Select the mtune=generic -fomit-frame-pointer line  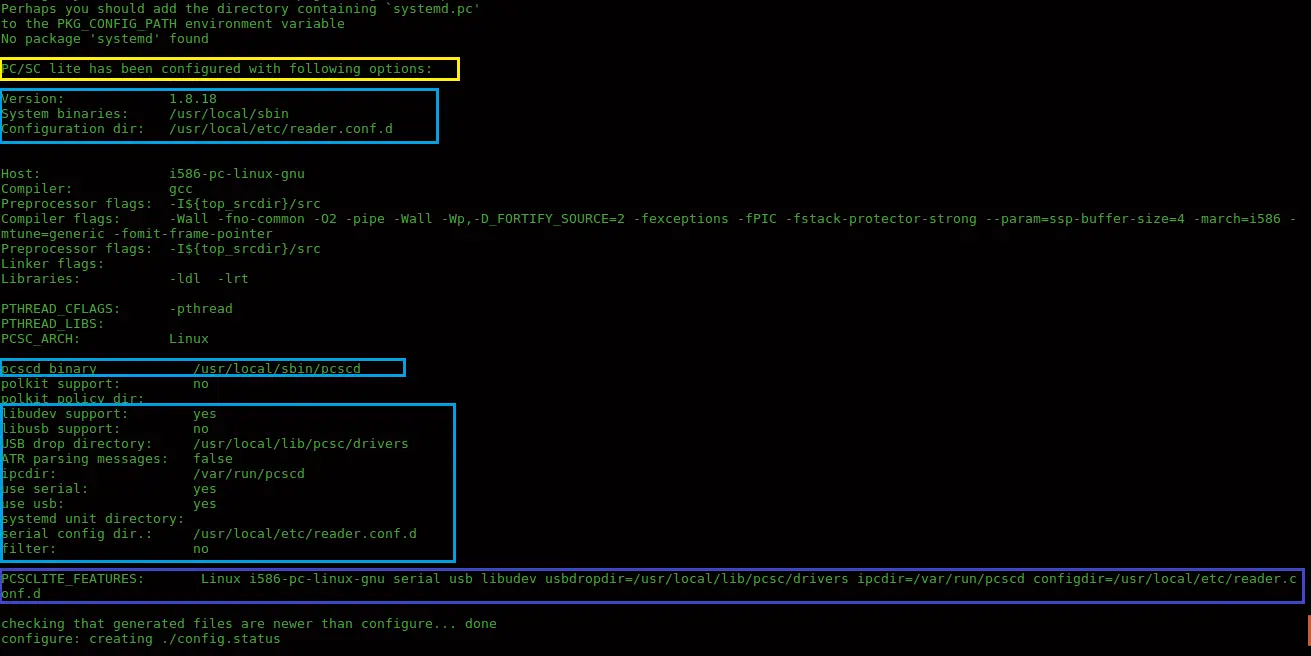(x=137, y=234)
